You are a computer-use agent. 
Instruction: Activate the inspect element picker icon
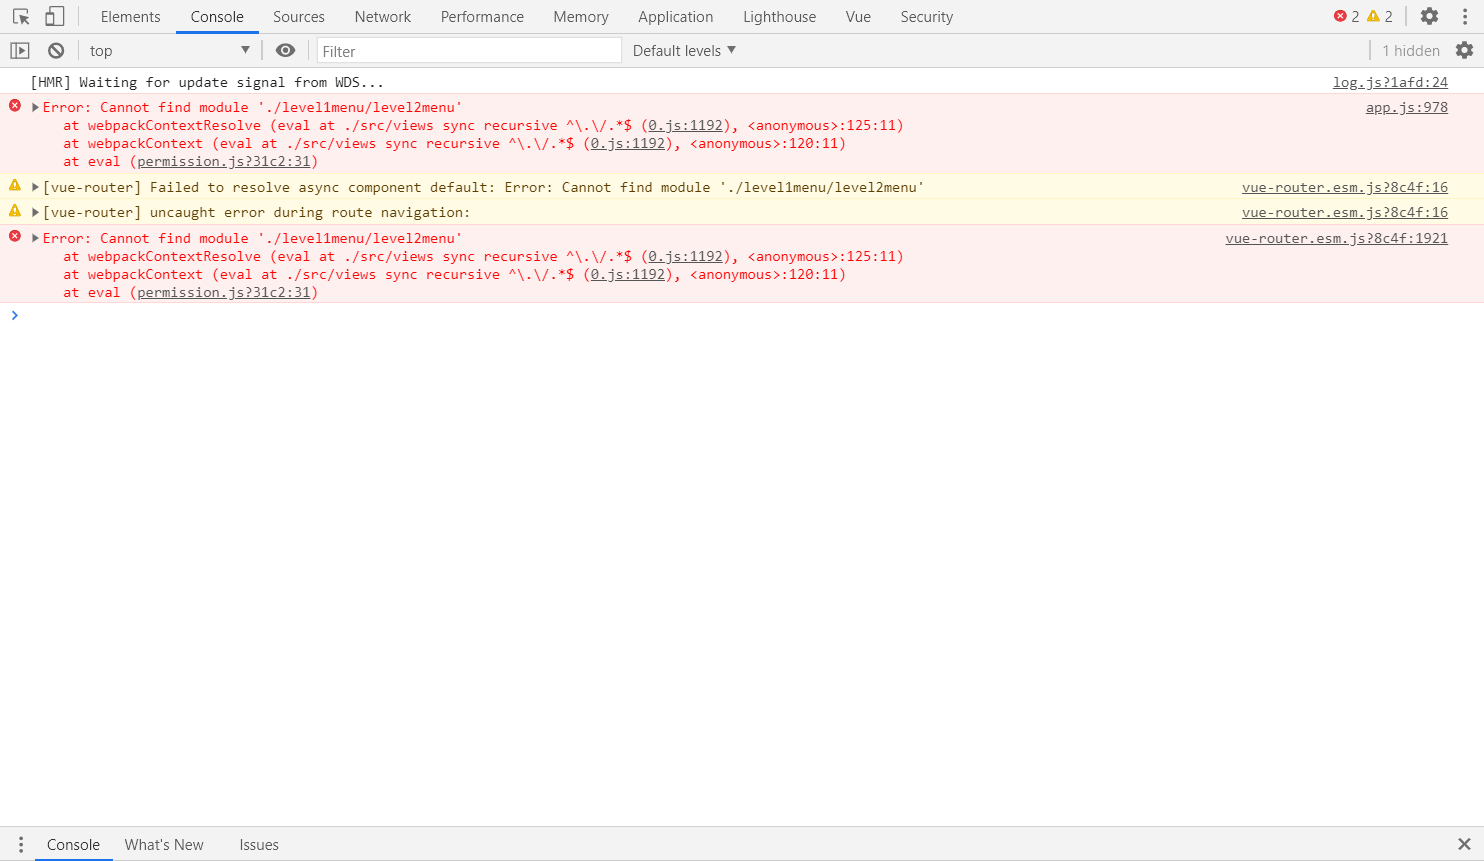21,17
